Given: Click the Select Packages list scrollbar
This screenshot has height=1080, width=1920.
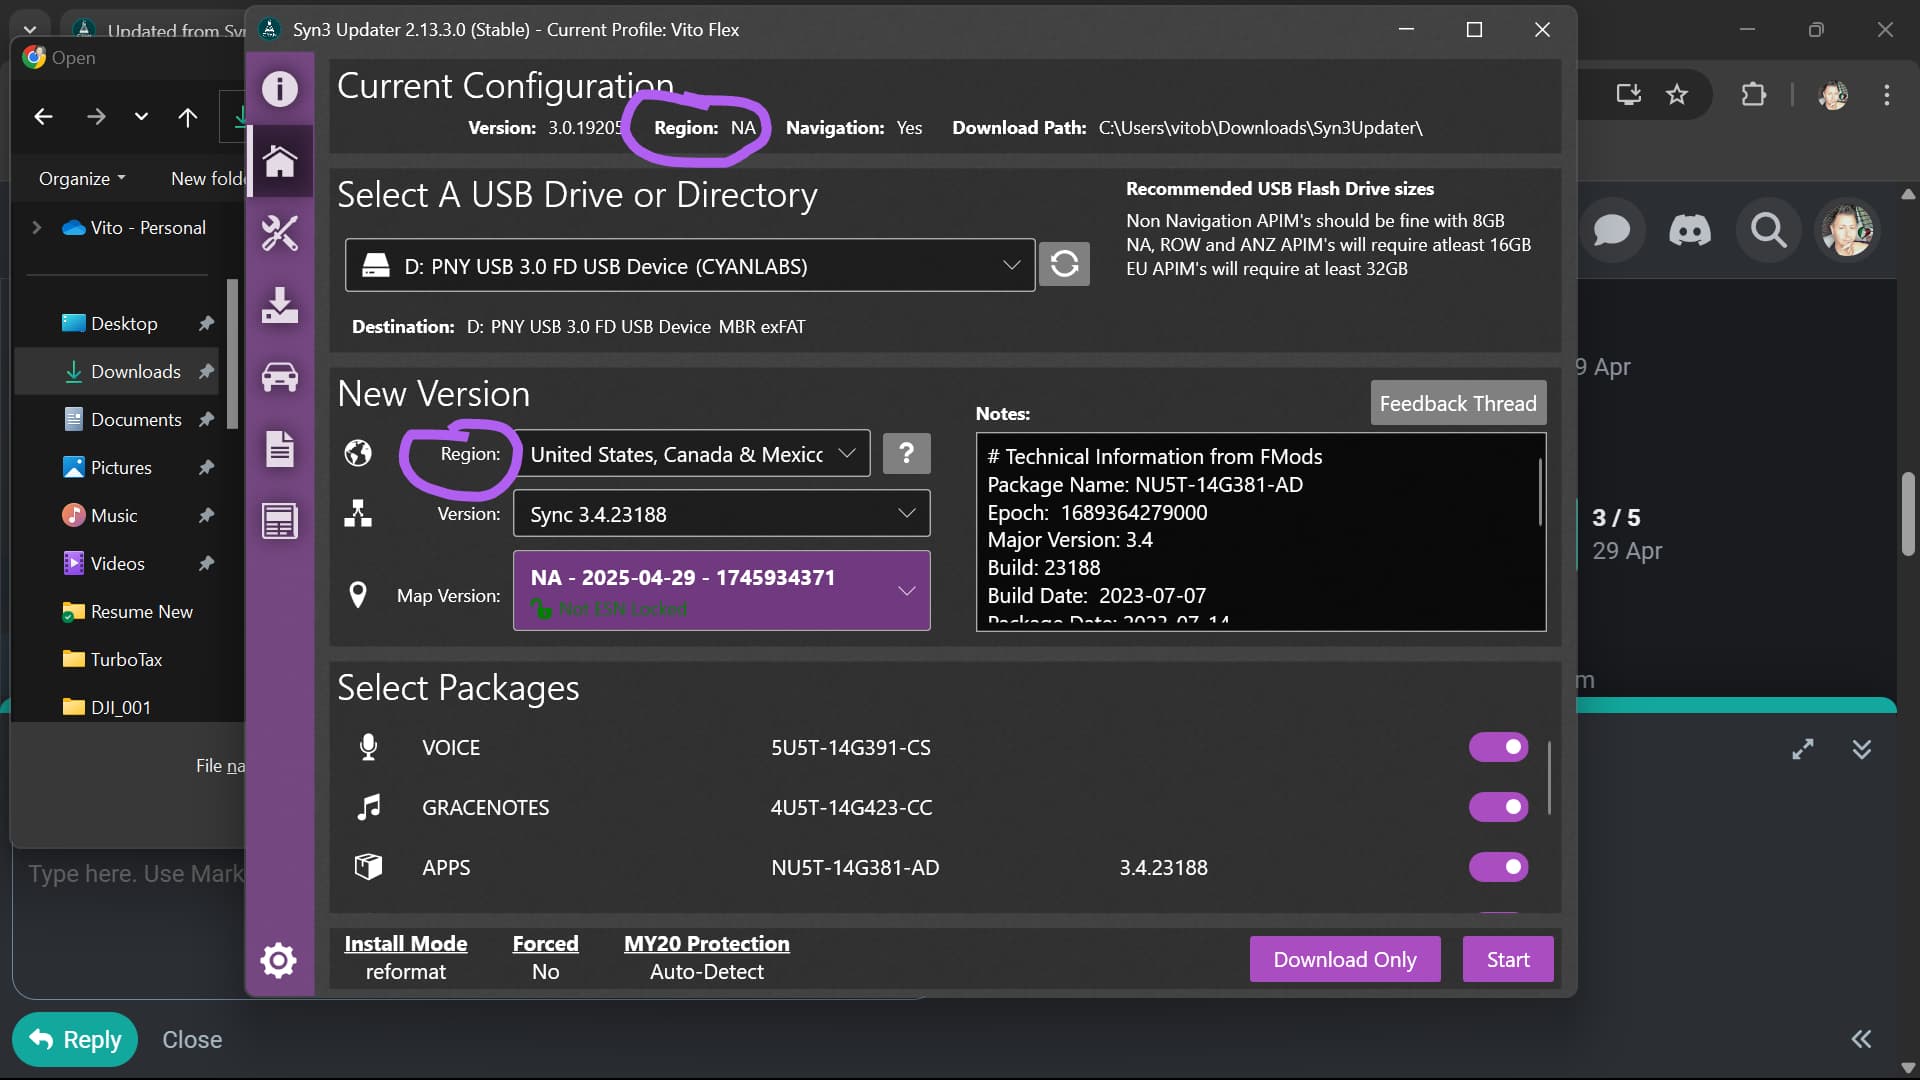Looking at the screenshot, I should (1549, 778).
